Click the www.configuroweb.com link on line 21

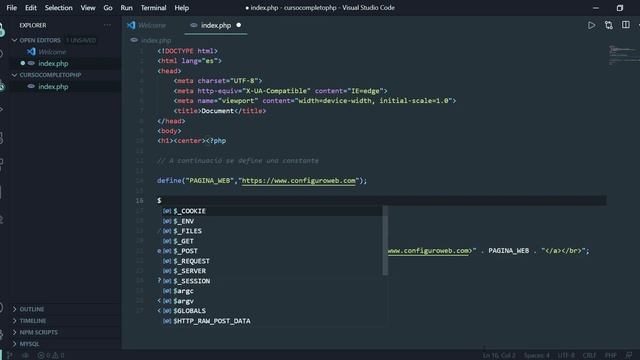point(429,251)
